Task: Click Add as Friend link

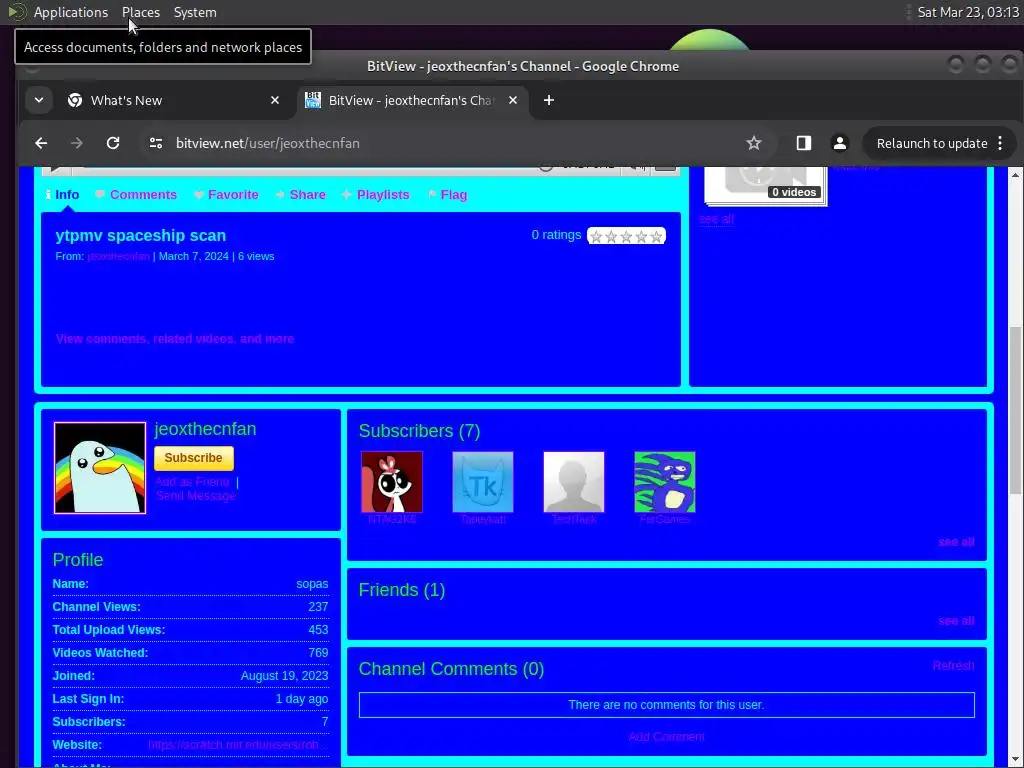Action: click(x=193, y=482)
